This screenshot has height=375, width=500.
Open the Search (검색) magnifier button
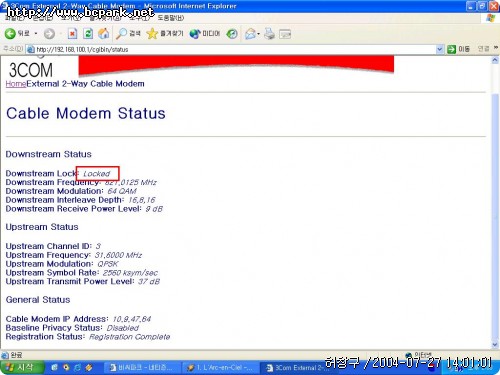(128, 33)
